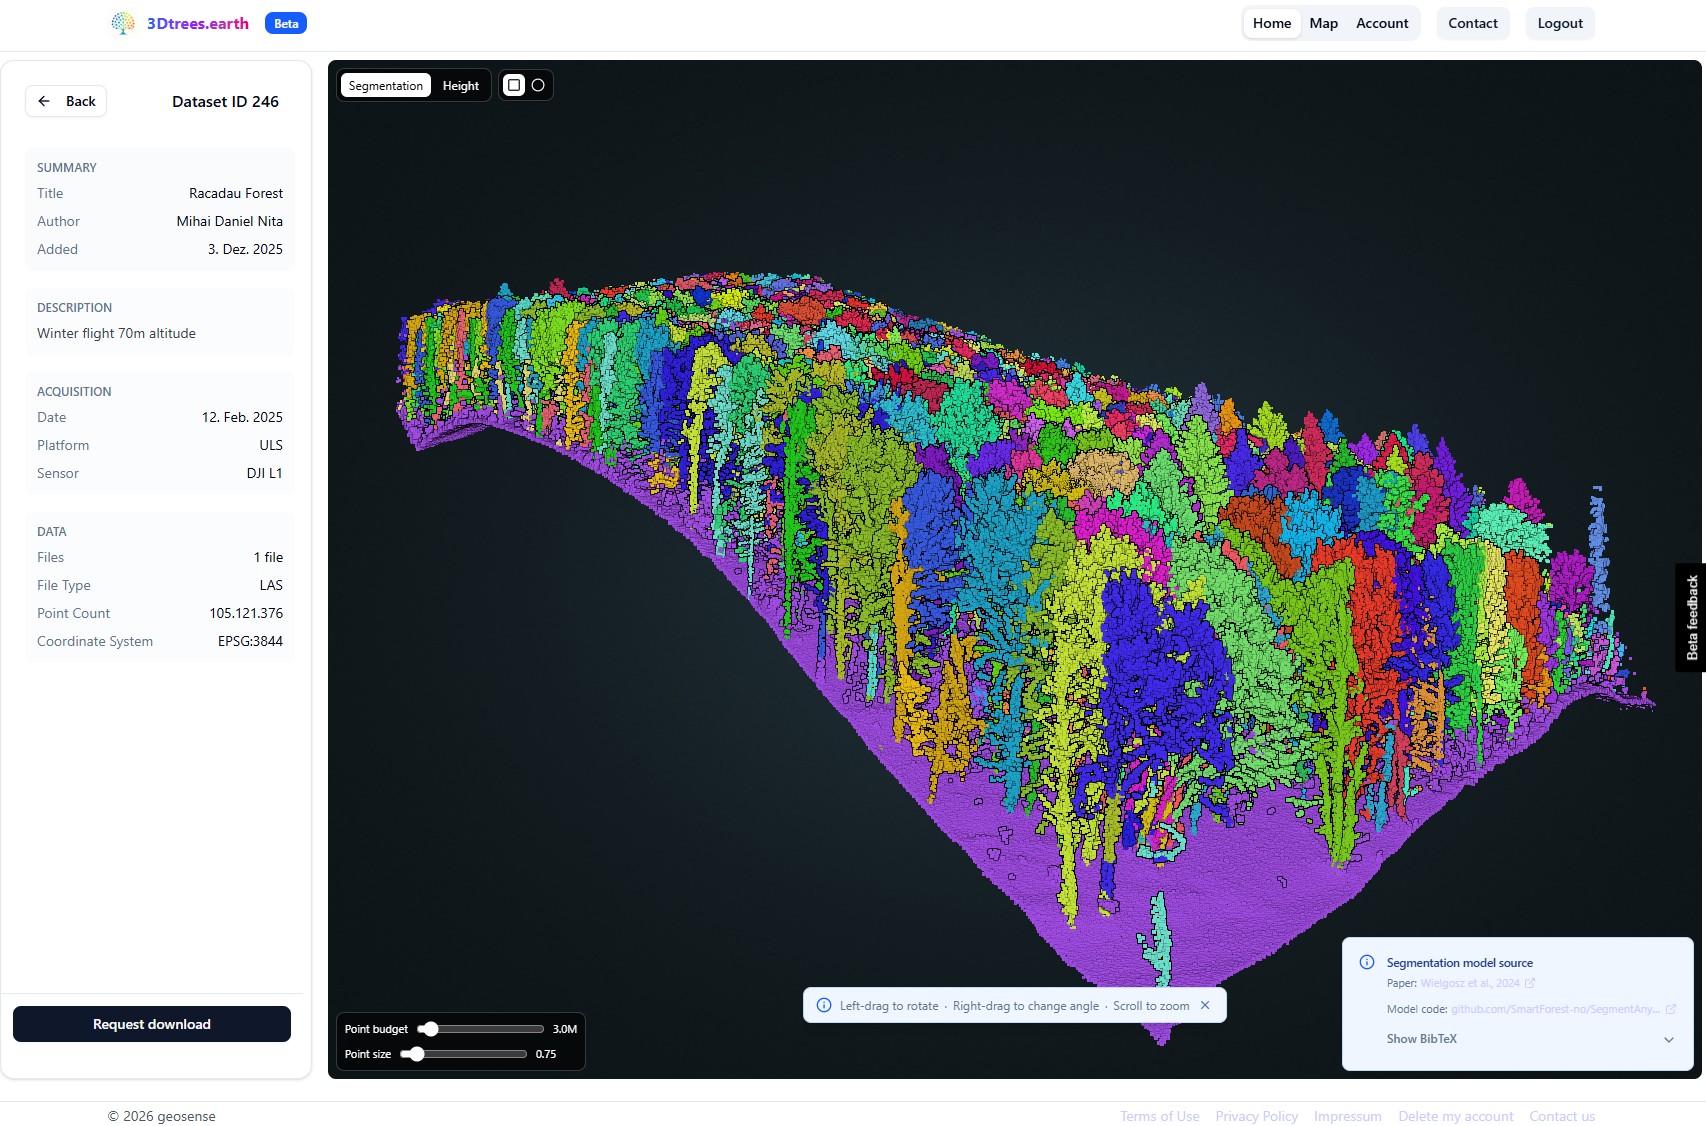Click the Point budget slider handle
The width and height of the screenshot is (1706, 1126).
click(x=429, y=1029)
